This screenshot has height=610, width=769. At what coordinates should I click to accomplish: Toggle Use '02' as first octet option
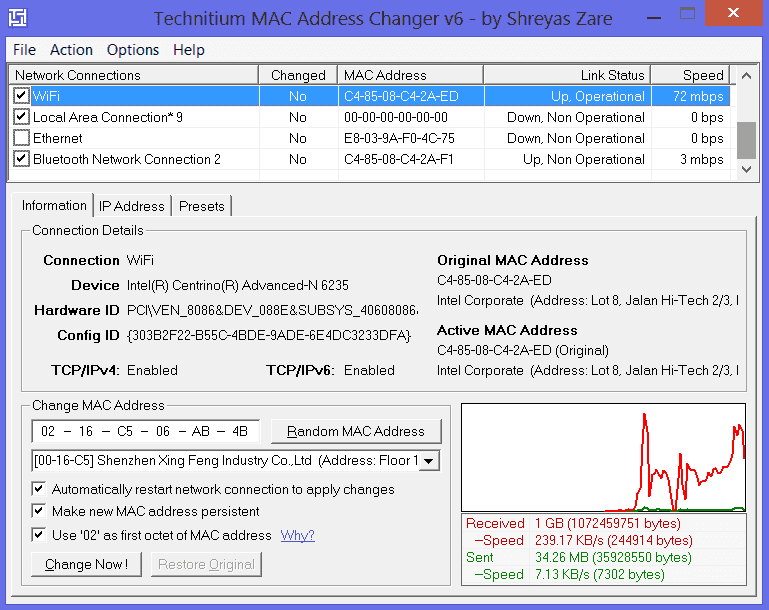click(x=38, y=534)
